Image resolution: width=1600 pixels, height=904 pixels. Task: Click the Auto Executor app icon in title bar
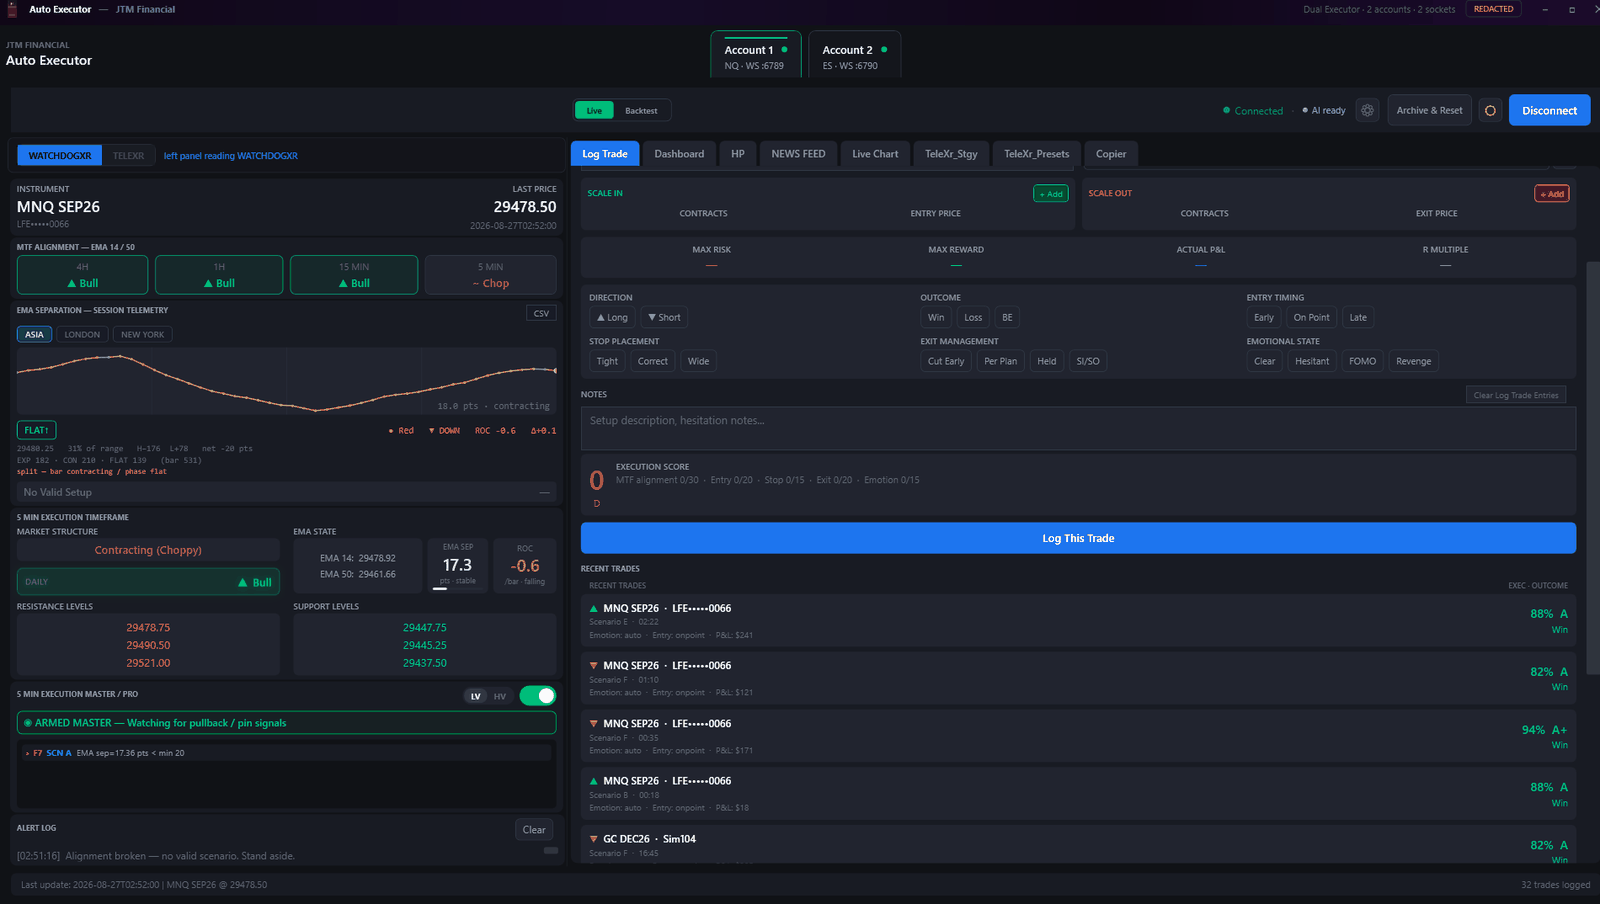[x=12, y=9]
